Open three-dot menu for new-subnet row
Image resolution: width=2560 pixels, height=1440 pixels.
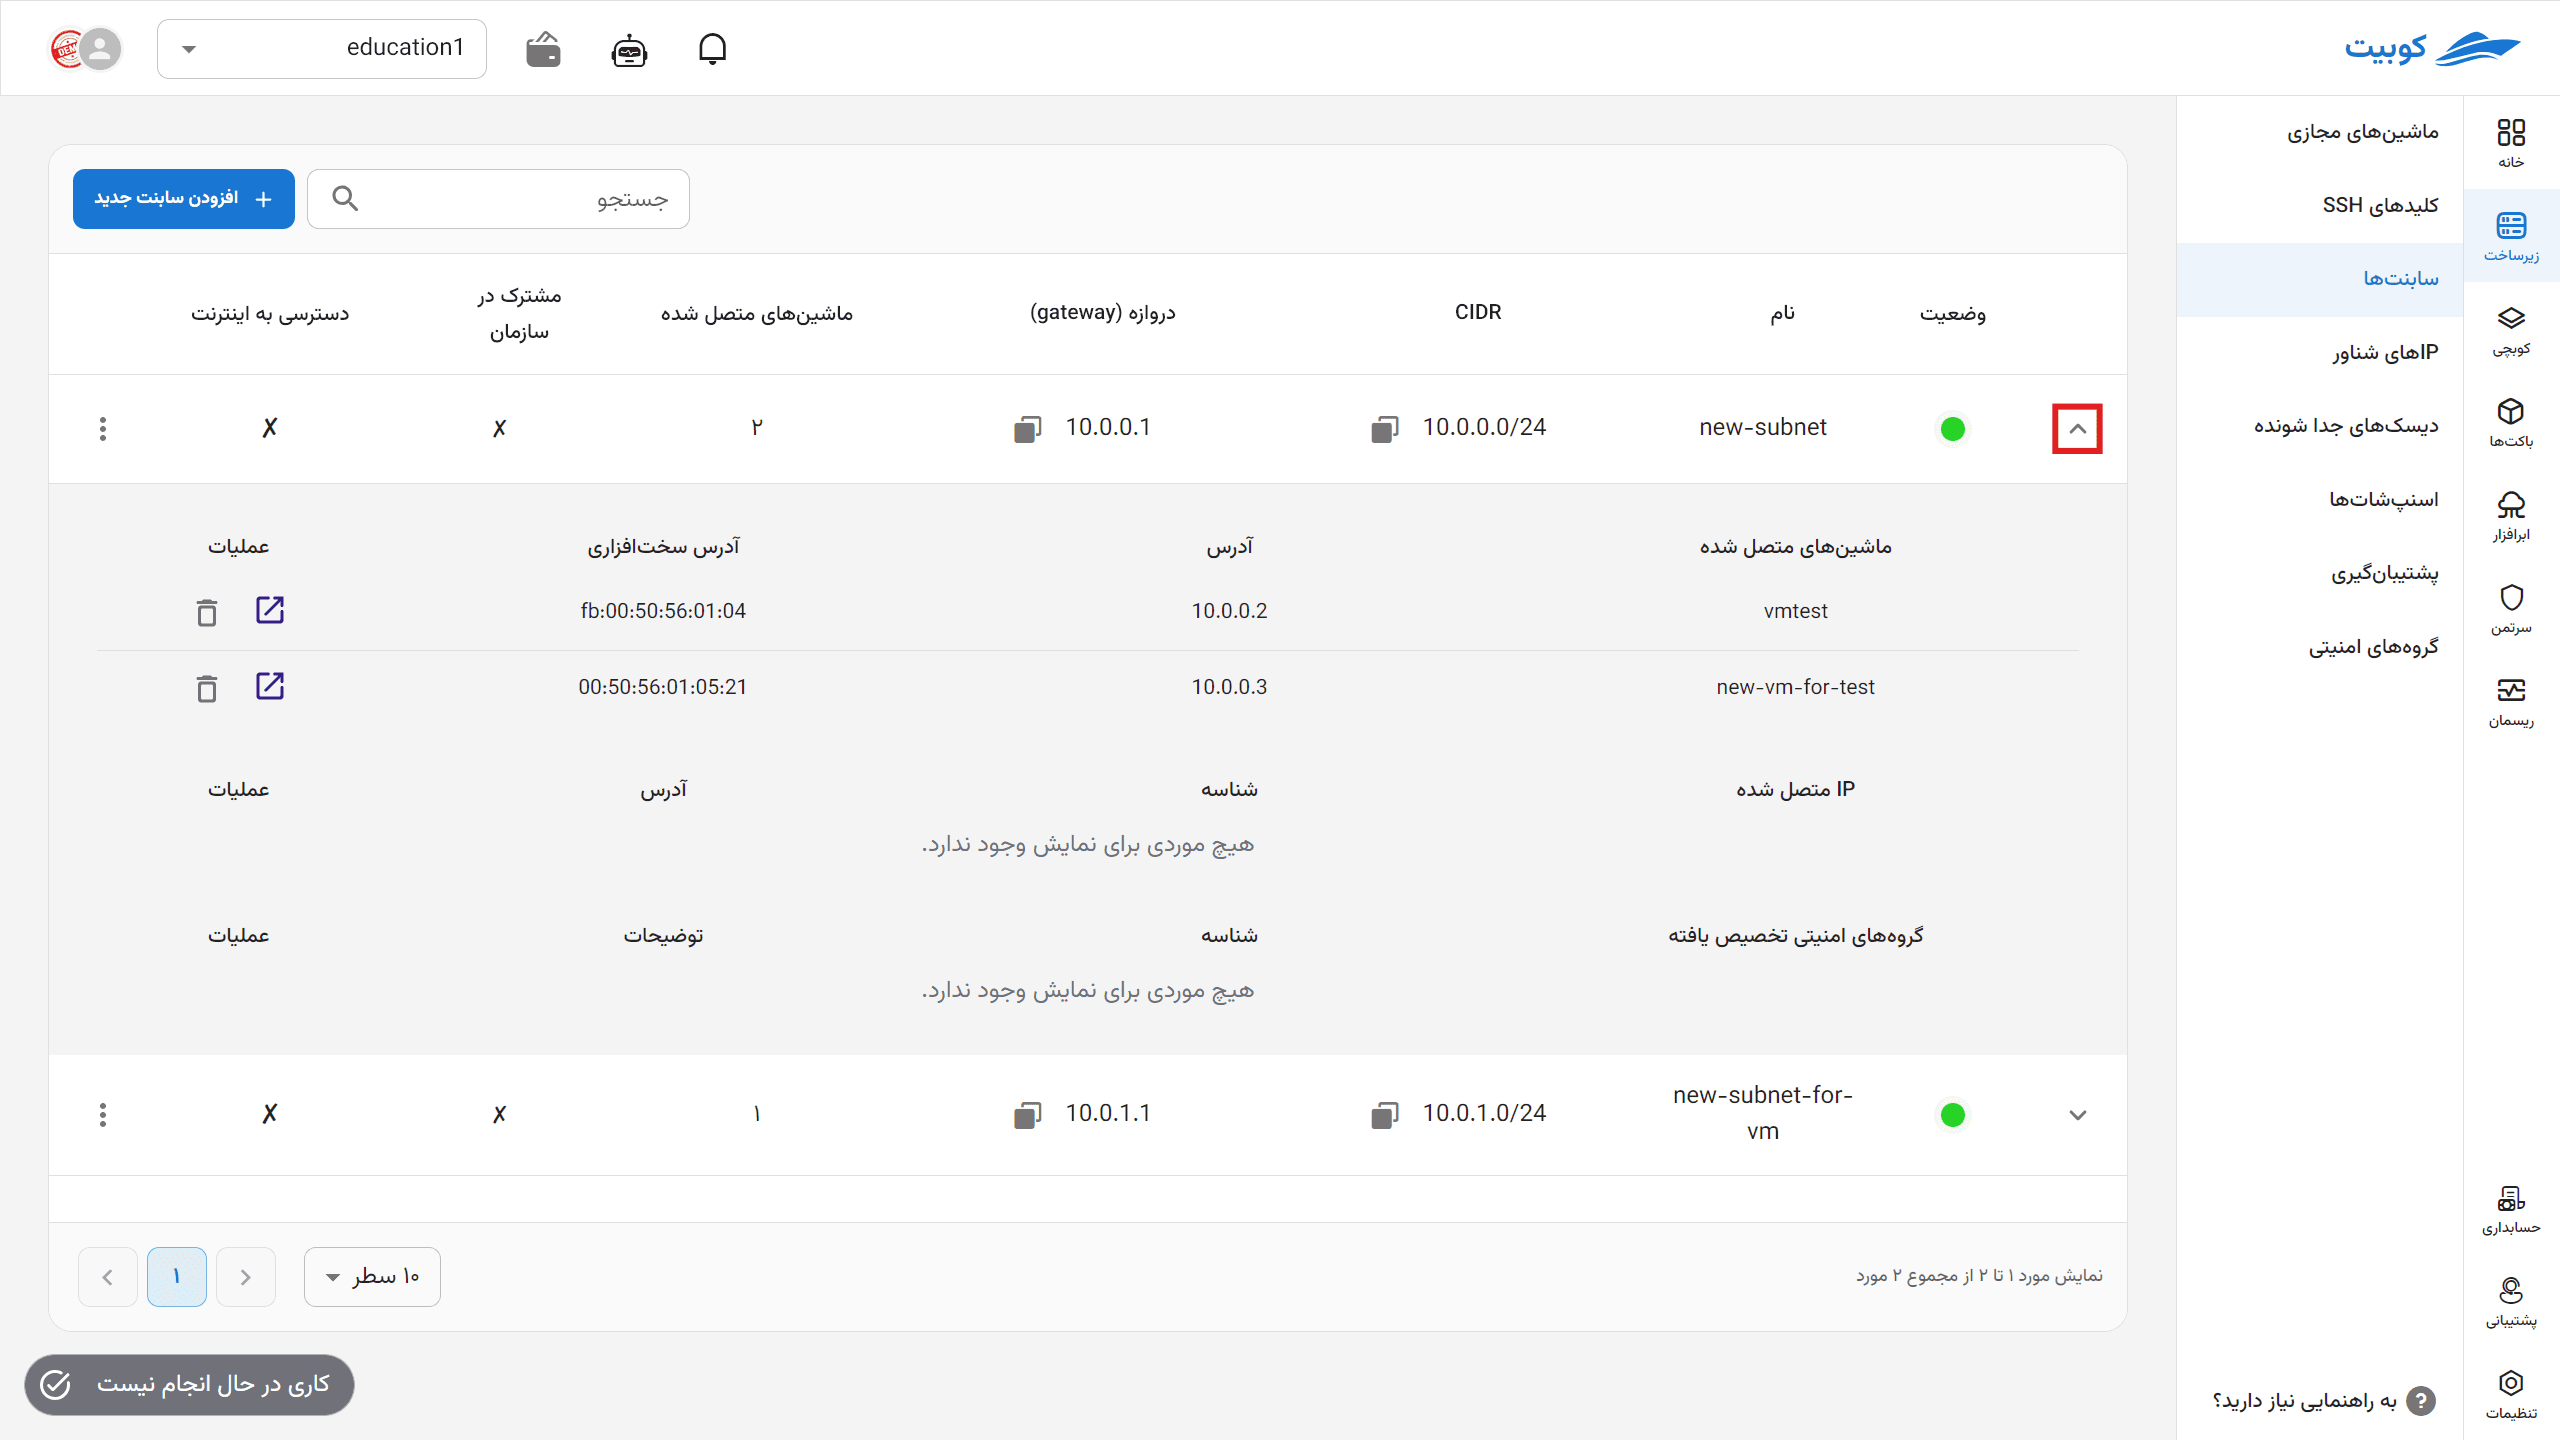point(103,429)
